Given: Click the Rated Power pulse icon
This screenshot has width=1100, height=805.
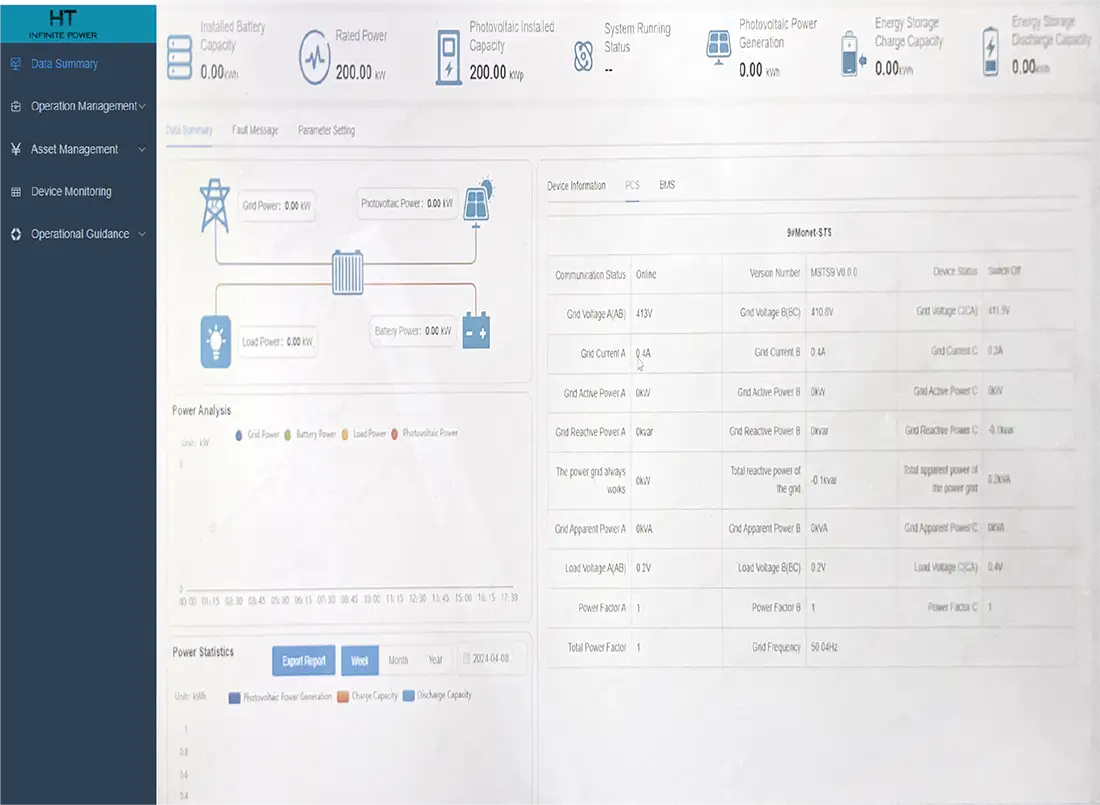Looking at the screenshot, I should click(314, 58).
